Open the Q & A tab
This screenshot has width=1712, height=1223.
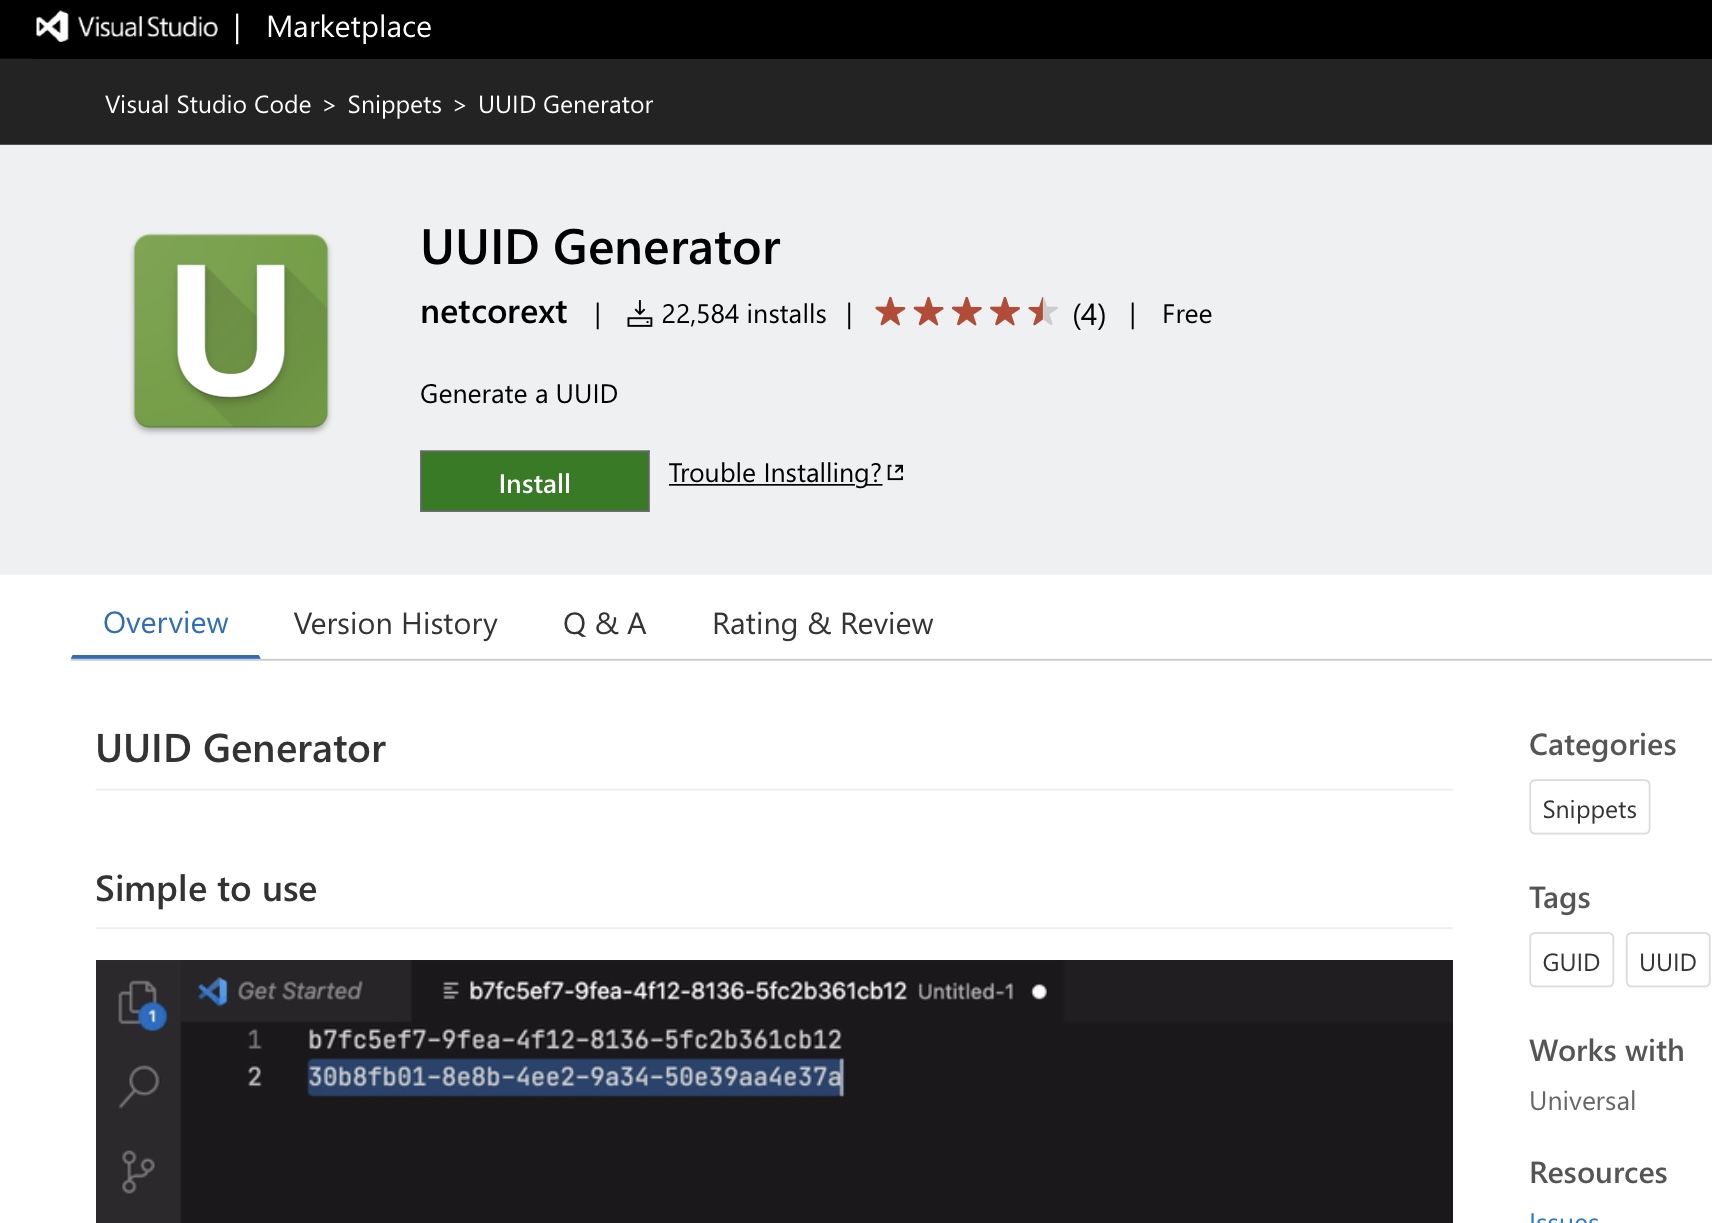point(605,624)
